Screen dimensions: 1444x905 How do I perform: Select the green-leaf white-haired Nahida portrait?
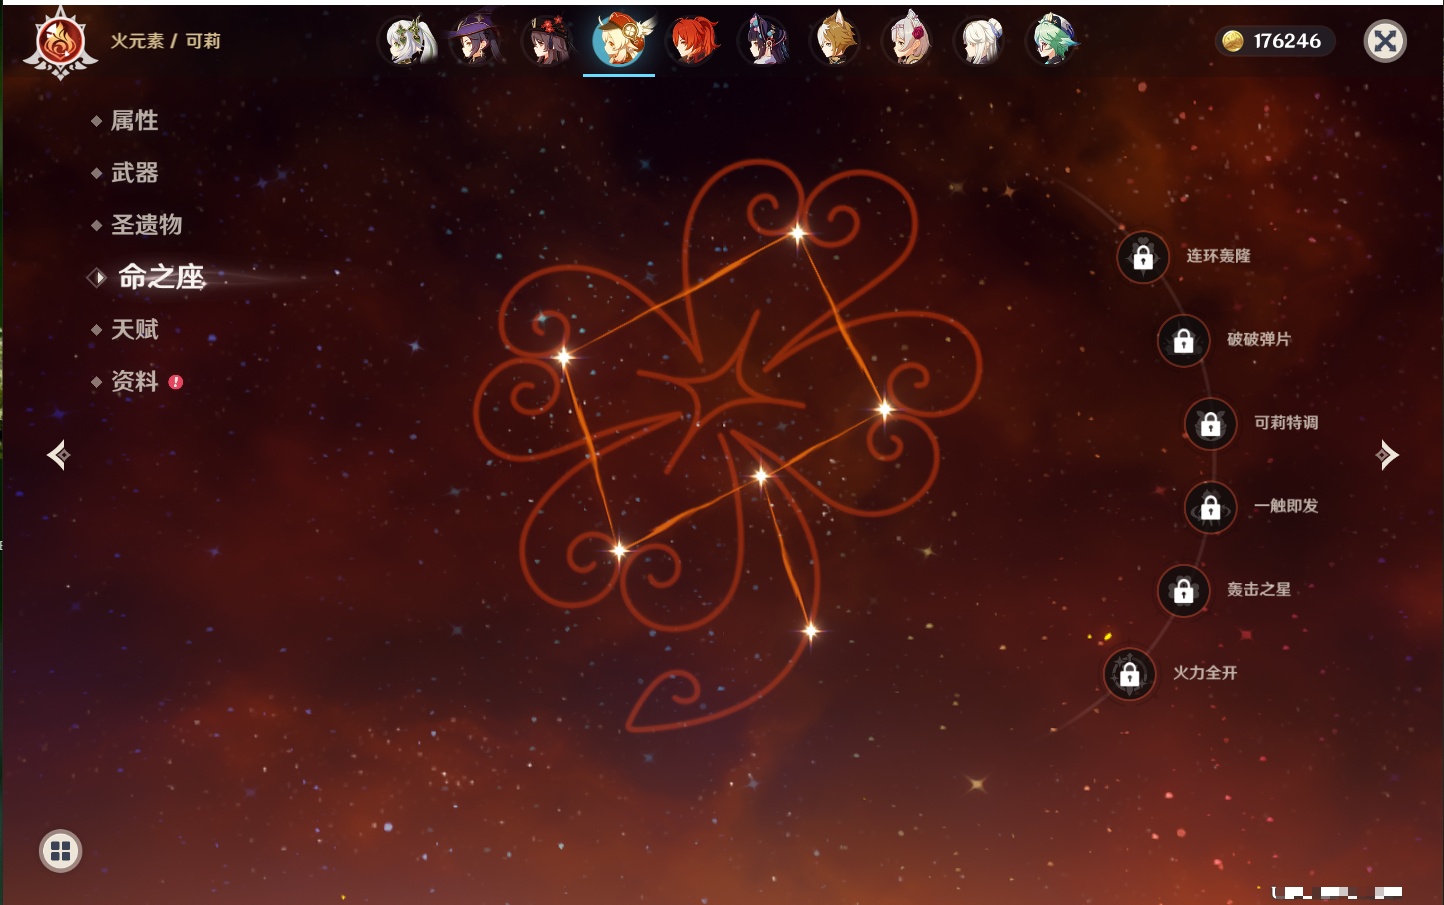pyautogui.click(x=411, y=42)
